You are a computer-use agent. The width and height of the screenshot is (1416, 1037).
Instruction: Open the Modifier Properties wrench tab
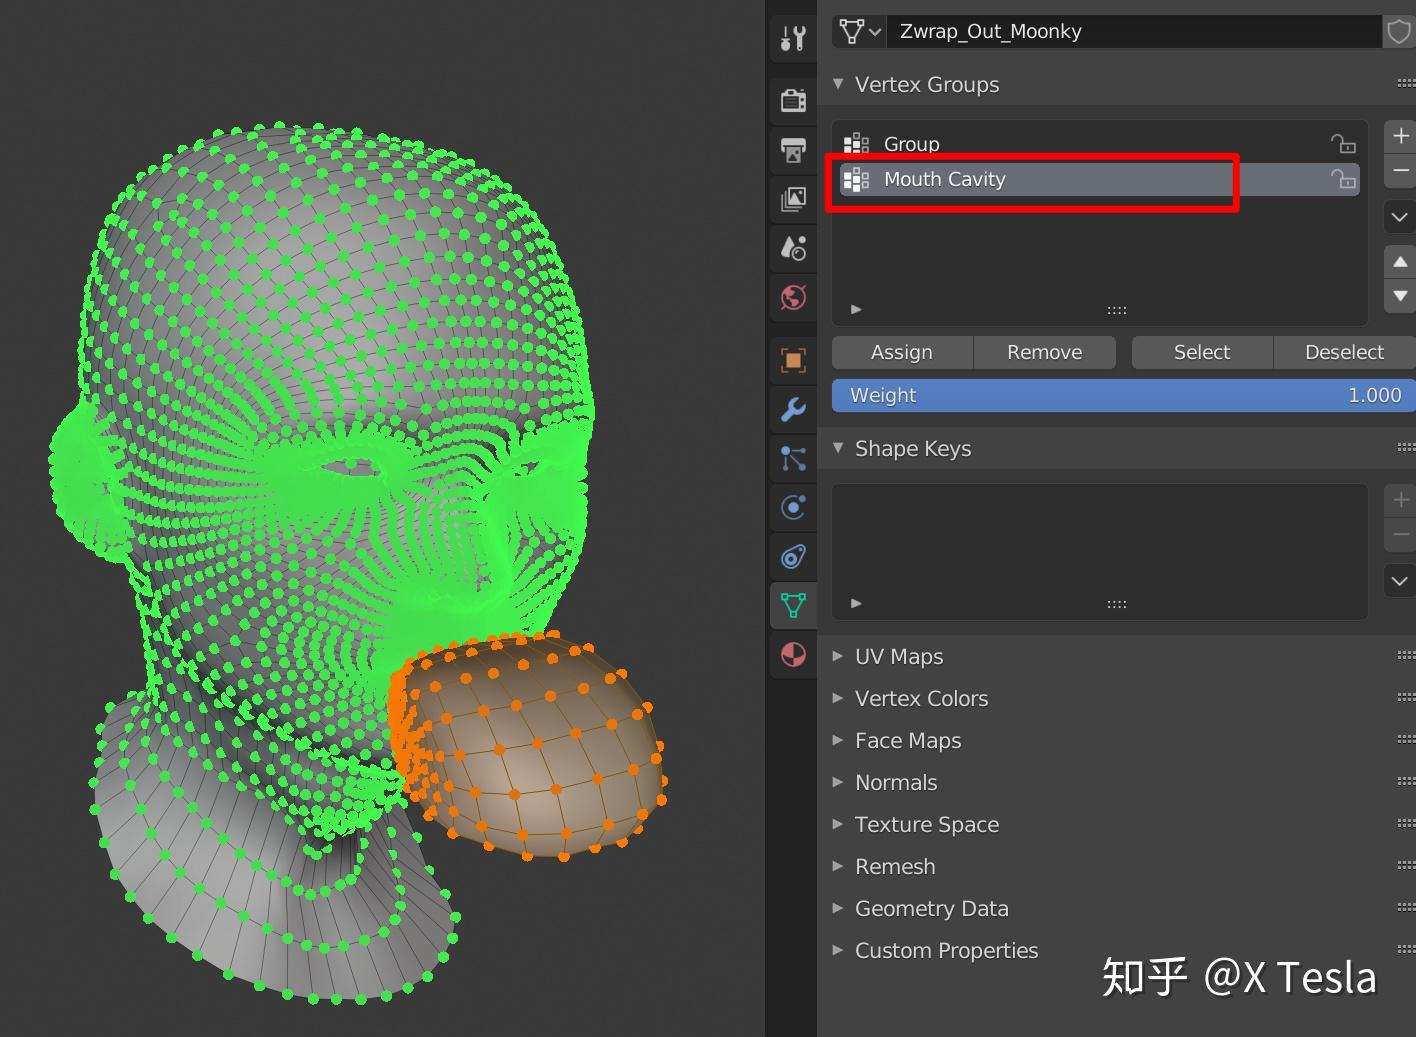point(793,409)
